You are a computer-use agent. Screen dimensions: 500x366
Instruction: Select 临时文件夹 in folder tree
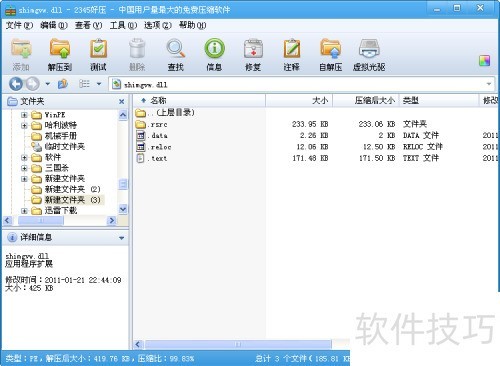[x=65, y=147]
